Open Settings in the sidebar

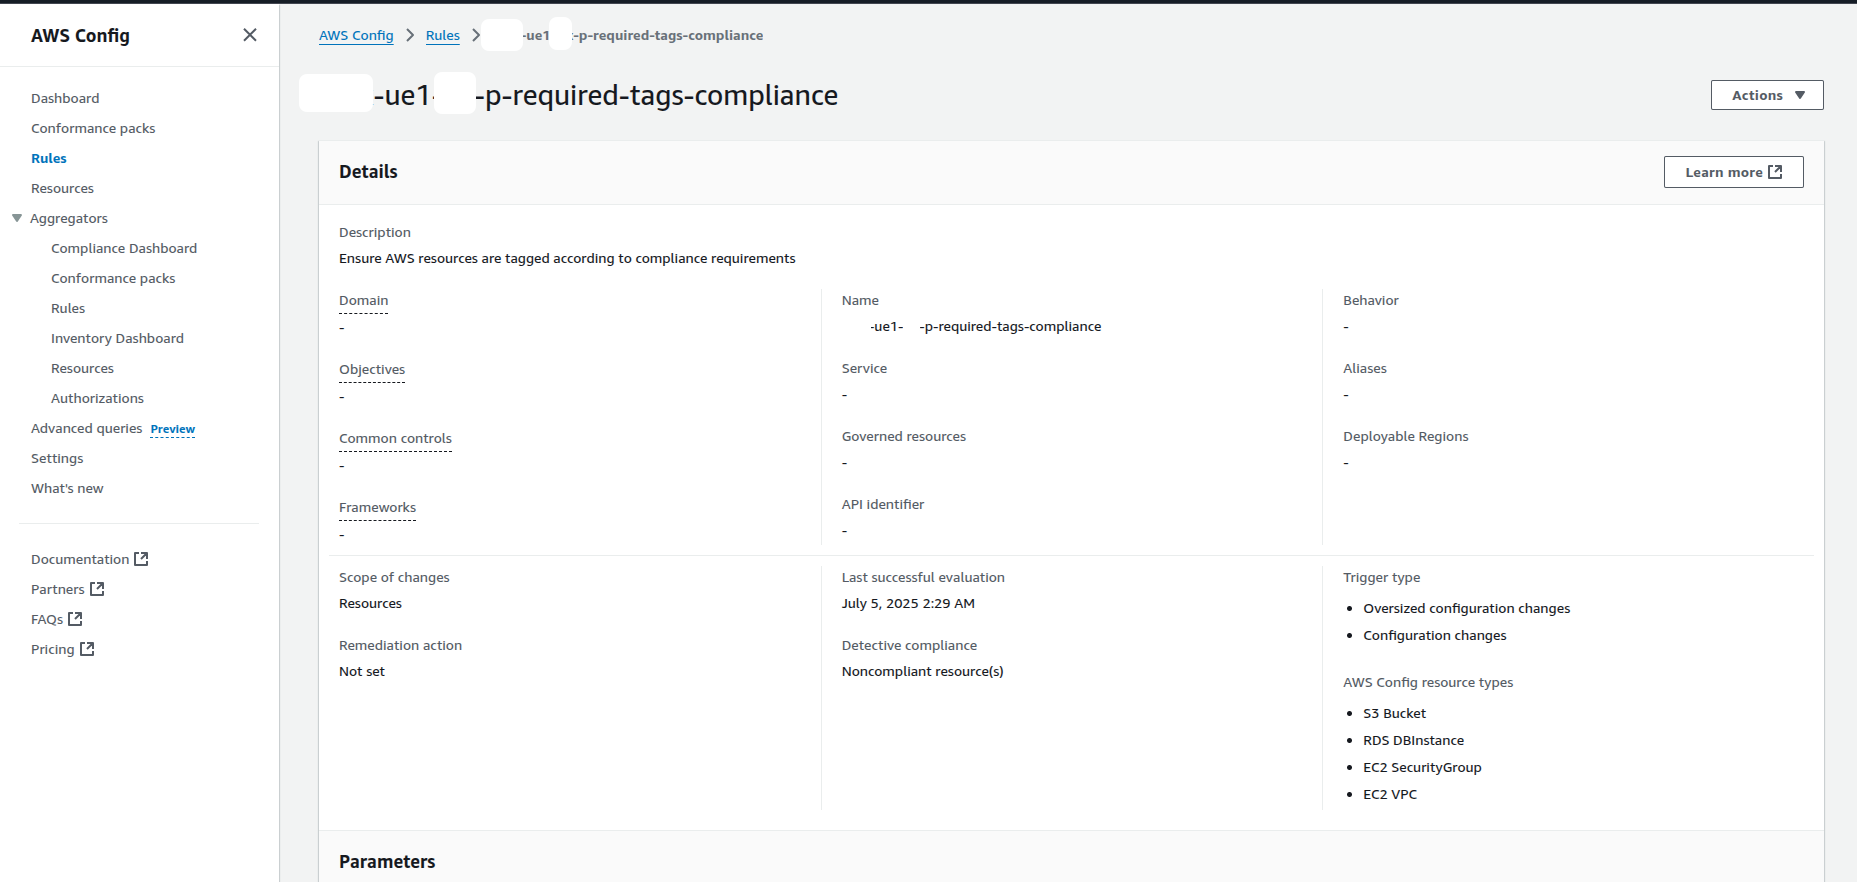point(57,458)
